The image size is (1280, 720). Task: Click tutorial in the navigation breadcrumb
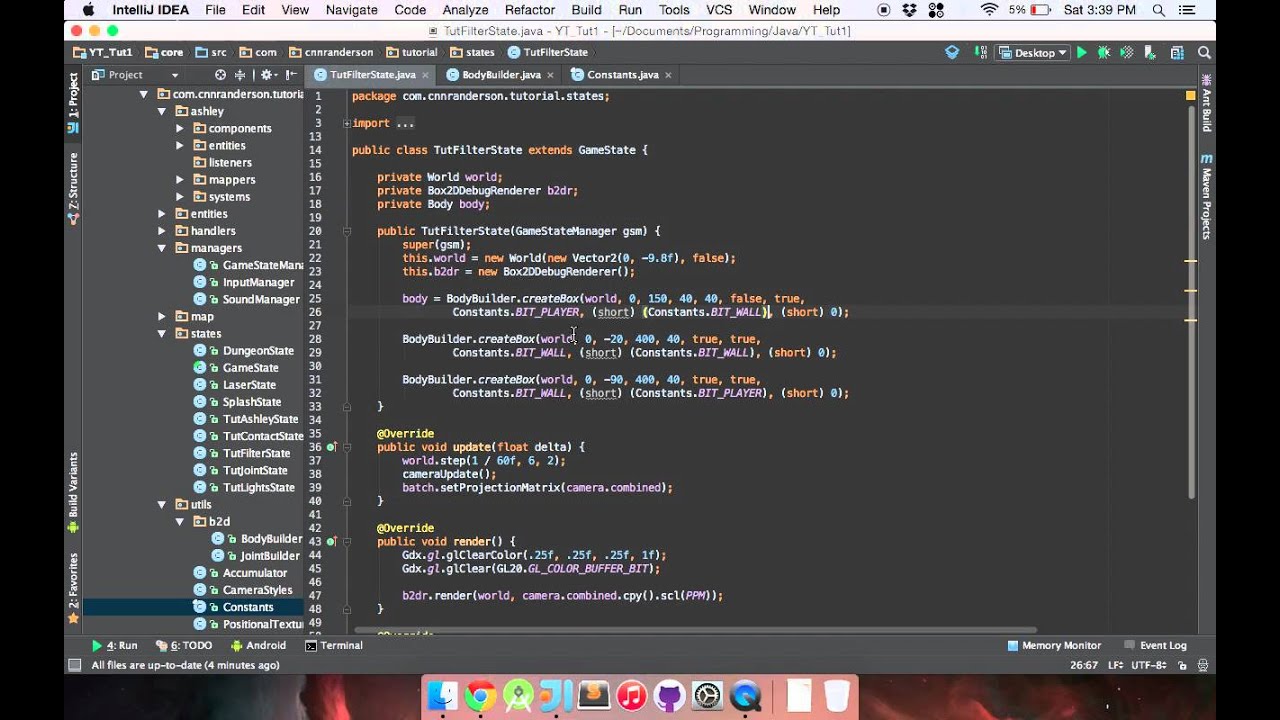pos(411,53)
